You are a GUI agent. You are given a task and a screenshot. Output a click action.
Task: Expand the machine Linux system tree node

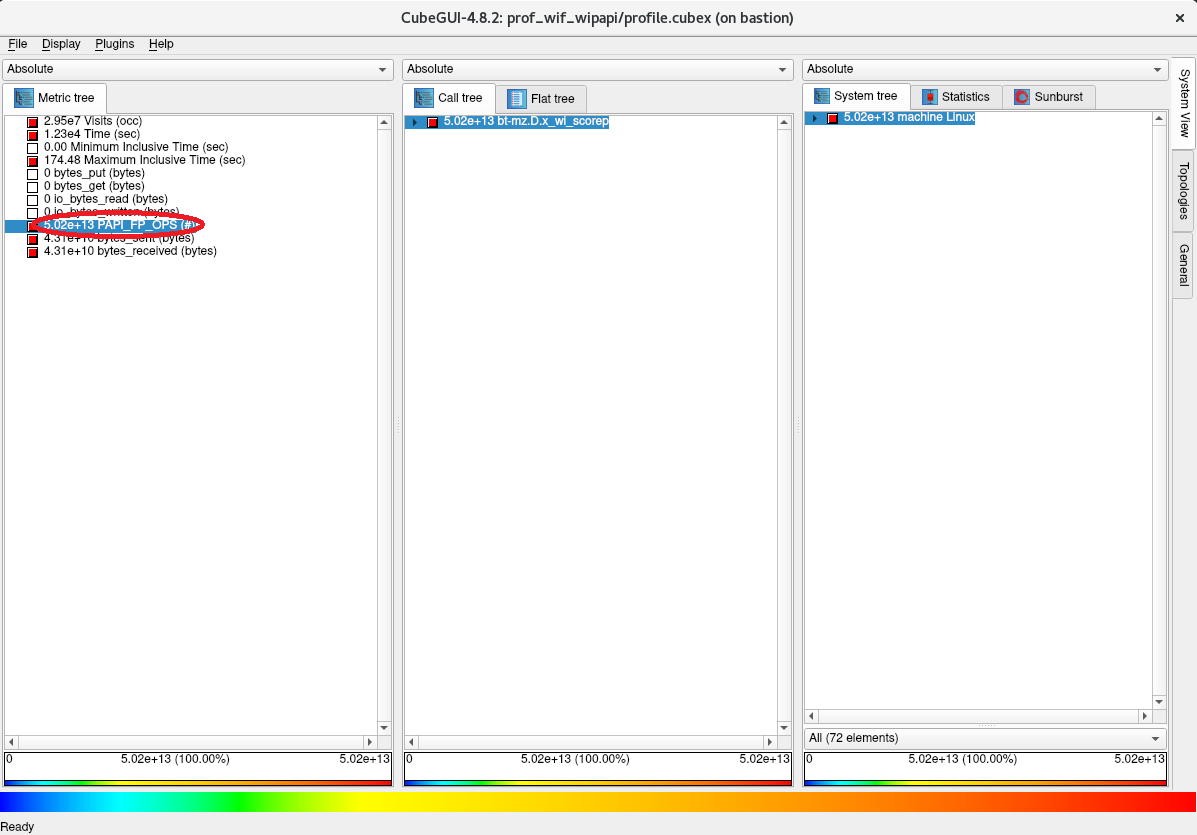[x=815, y=118]
